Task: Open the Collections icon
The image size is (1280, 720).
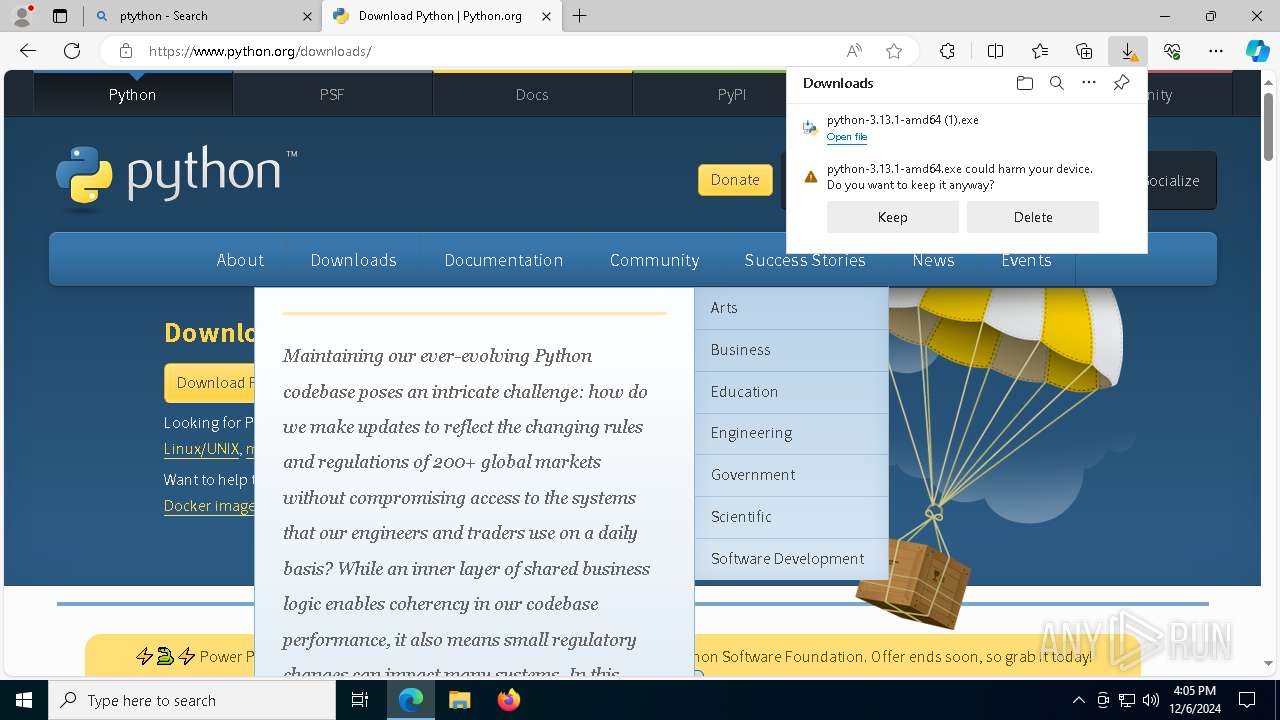Action: click(x=1084, y=51)
